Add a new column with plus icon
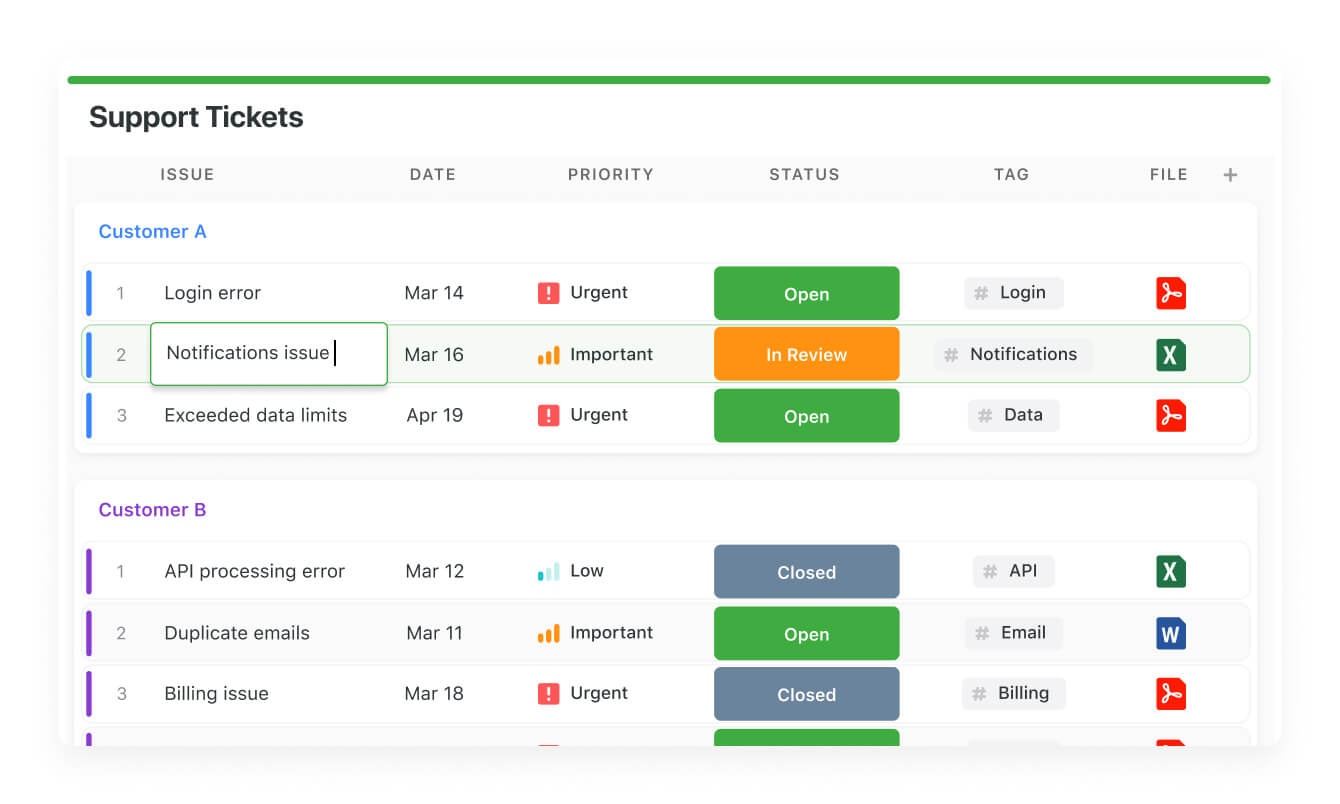 (x=1230, y=175)
